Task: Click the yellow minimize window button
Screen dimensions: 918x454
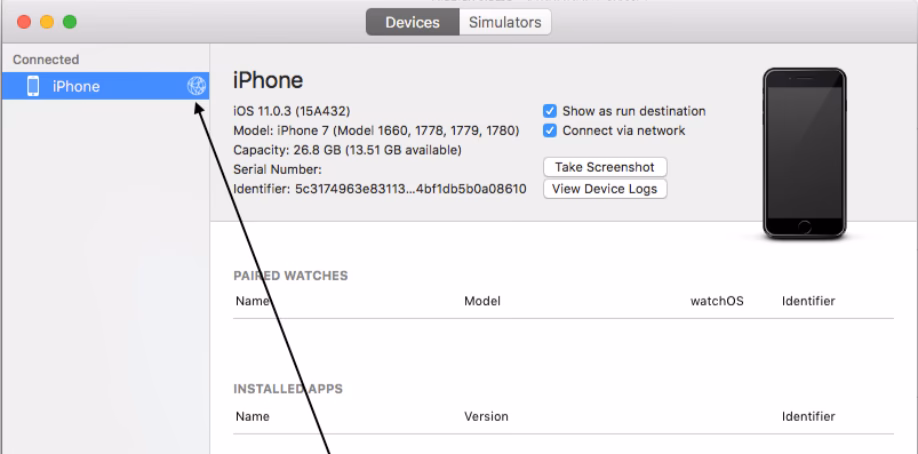Action: pos(46,21)
